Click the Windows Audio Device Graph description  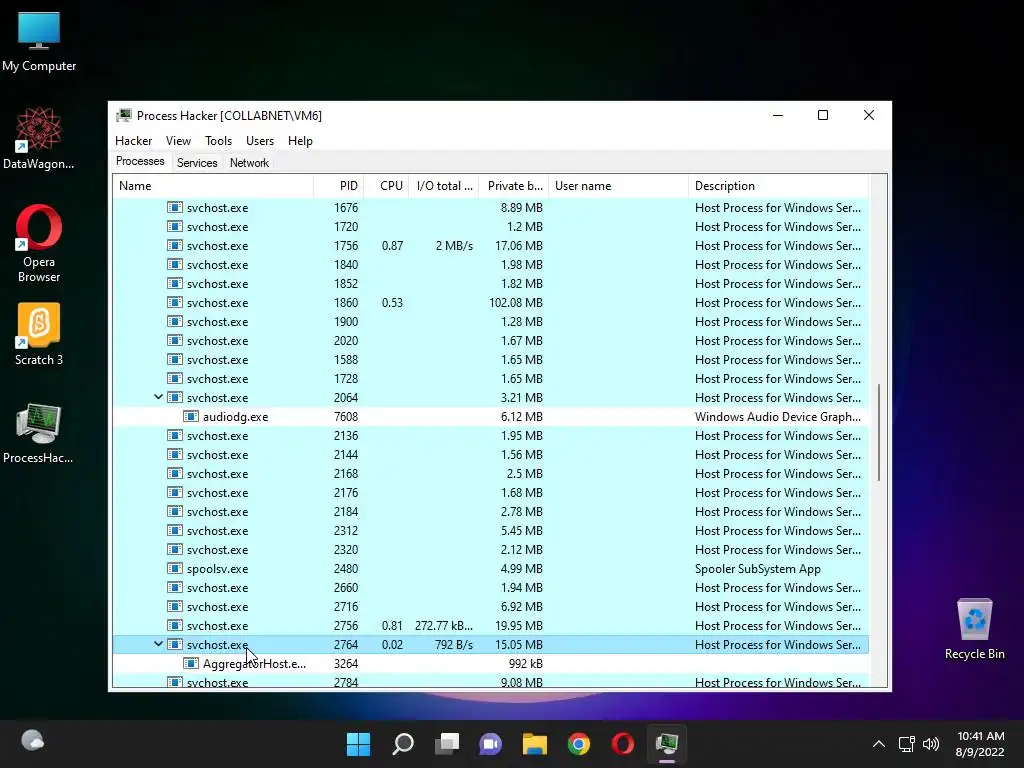tap(778, 417)
